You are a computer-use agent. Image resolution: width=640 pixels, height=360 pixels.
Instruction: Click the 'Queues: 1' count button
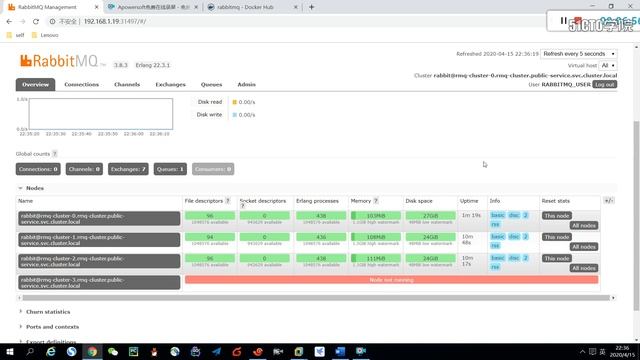[x=170, y=169]
